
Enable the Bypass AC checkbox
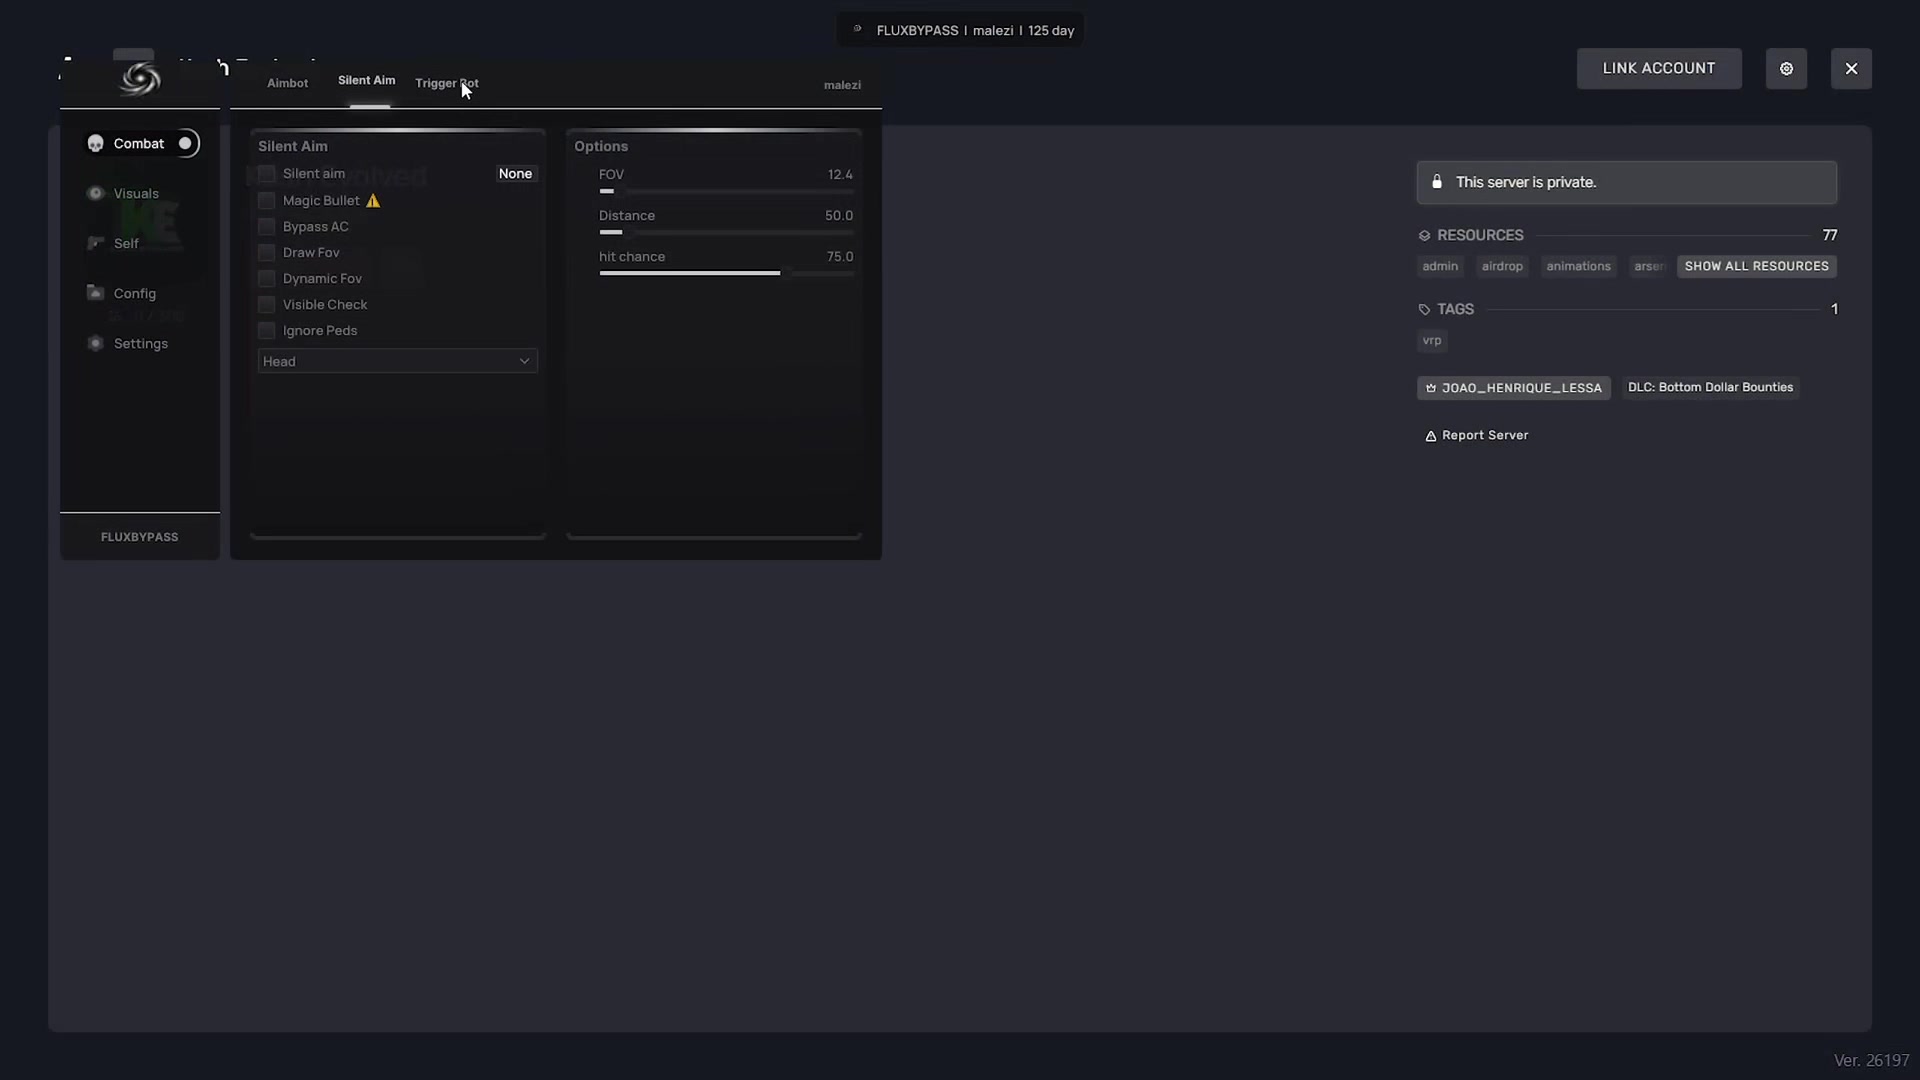267,227
